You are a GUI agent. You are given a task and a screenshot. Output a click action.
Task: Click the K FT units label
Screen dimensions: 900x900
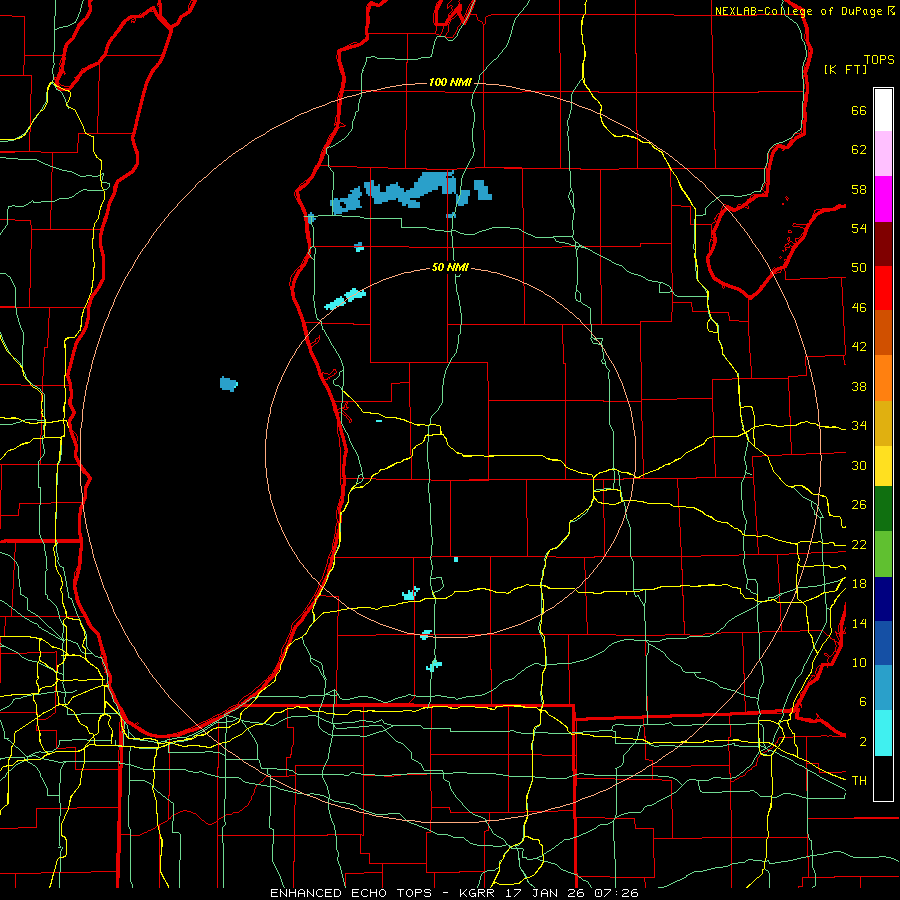point(845,69)
